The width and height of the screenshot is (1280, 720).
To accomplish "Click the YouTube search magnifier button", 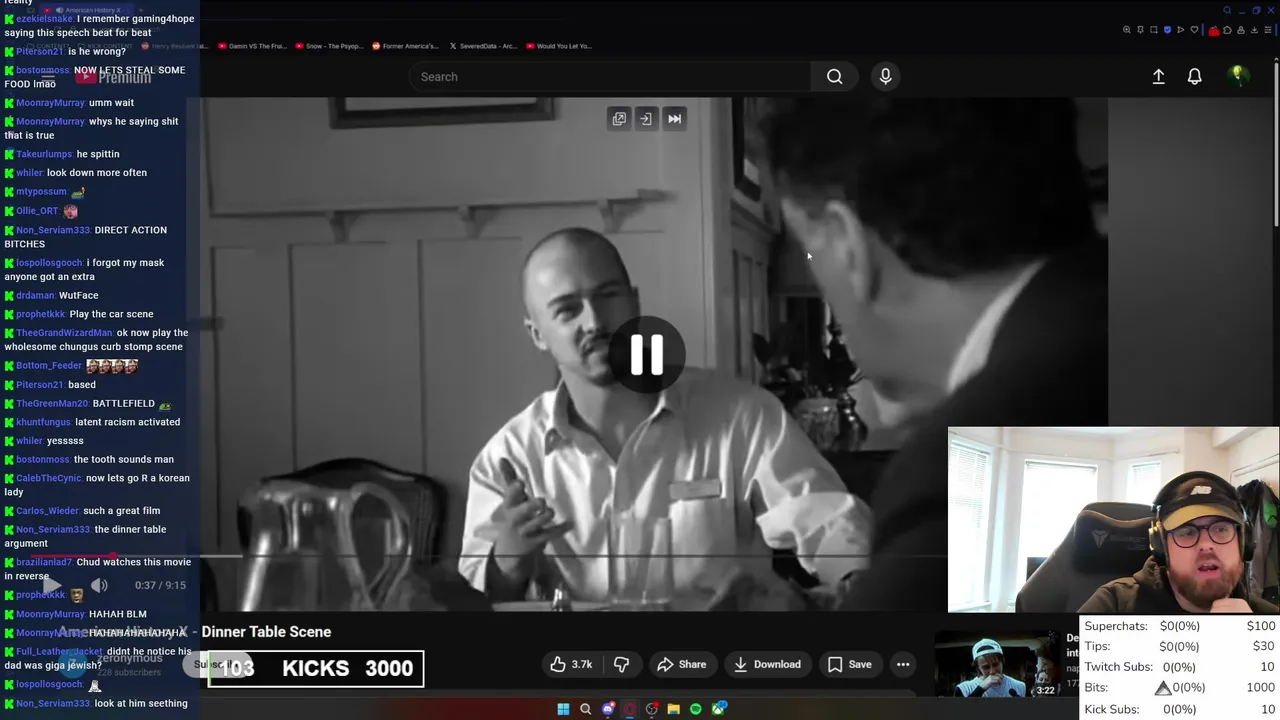I will coord(834,77).
